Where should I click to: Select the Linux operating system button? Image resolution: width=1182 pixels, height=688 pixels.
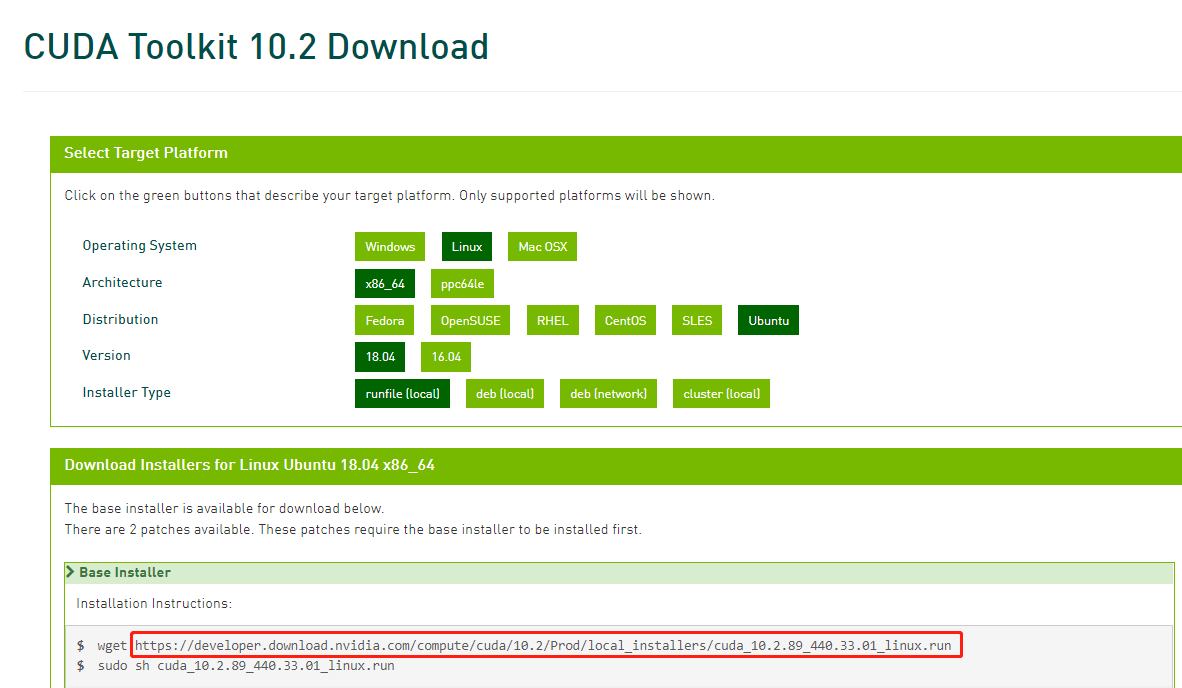467,246
